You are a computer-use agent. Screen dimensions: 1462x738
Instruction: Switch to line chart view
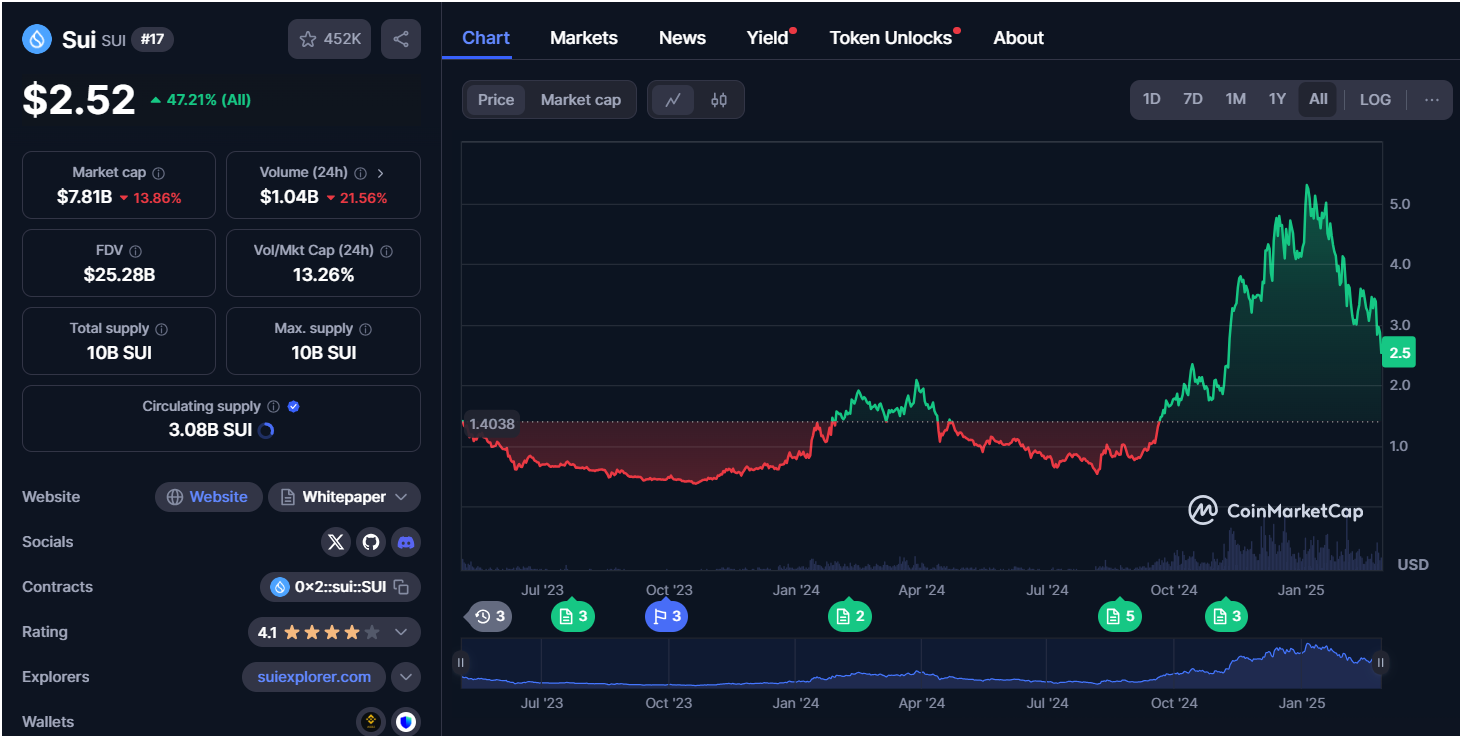tap(673, 100)
